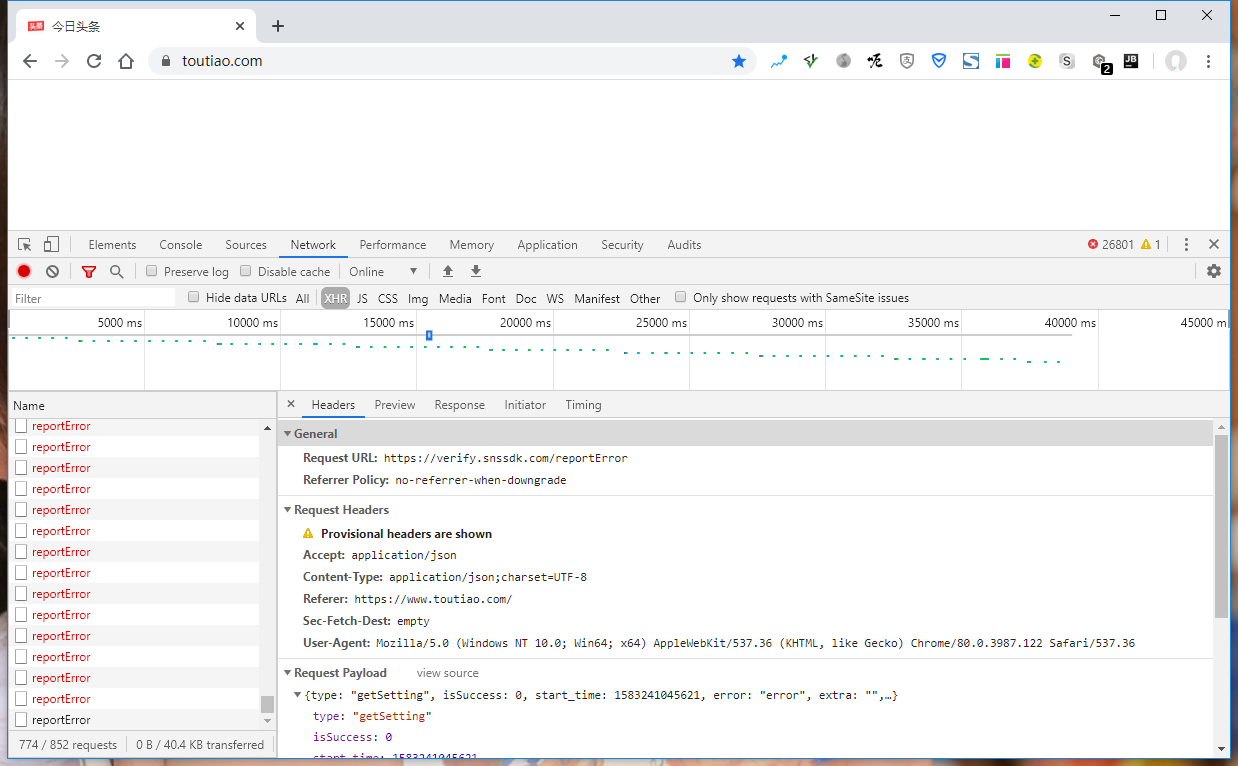Check the Disable cache option
The width and height of the screenshot is (1238, 766).
pos(246,271)
